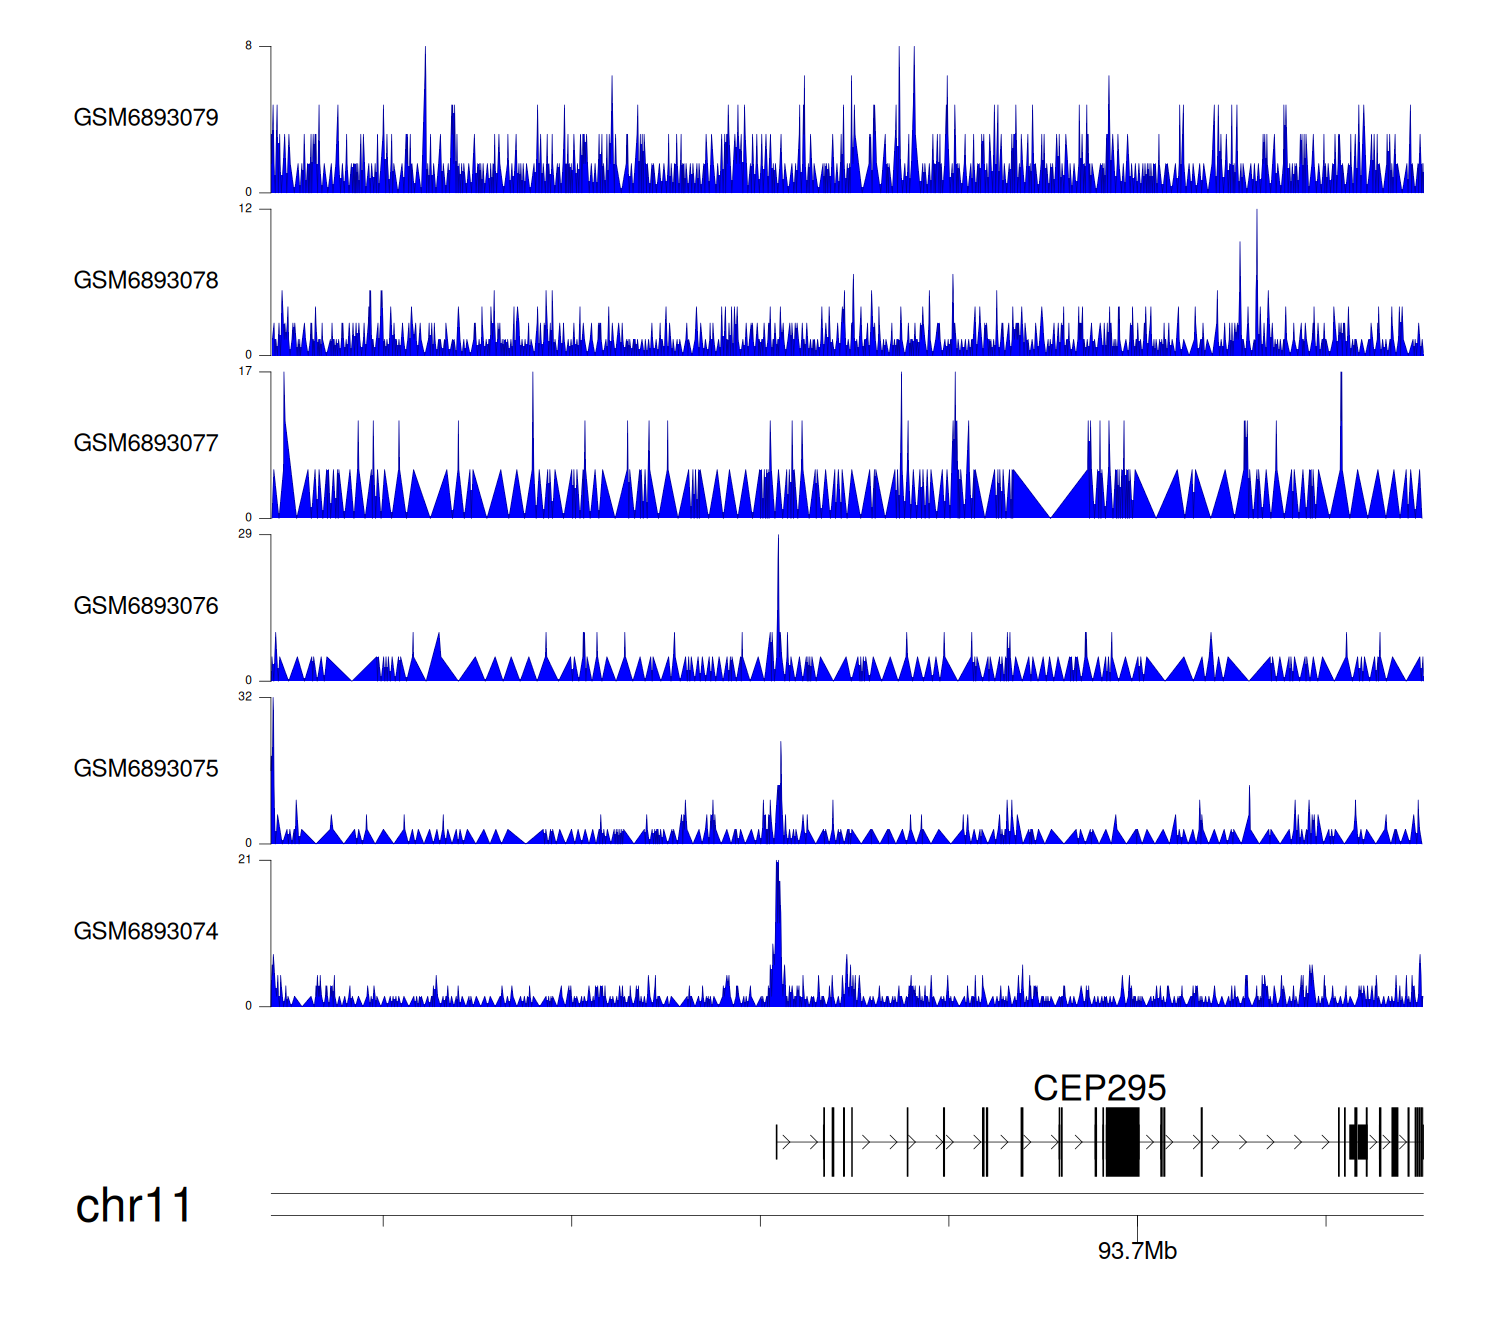
Task: Click the chr11 chromosome label
Action: 133,1206
